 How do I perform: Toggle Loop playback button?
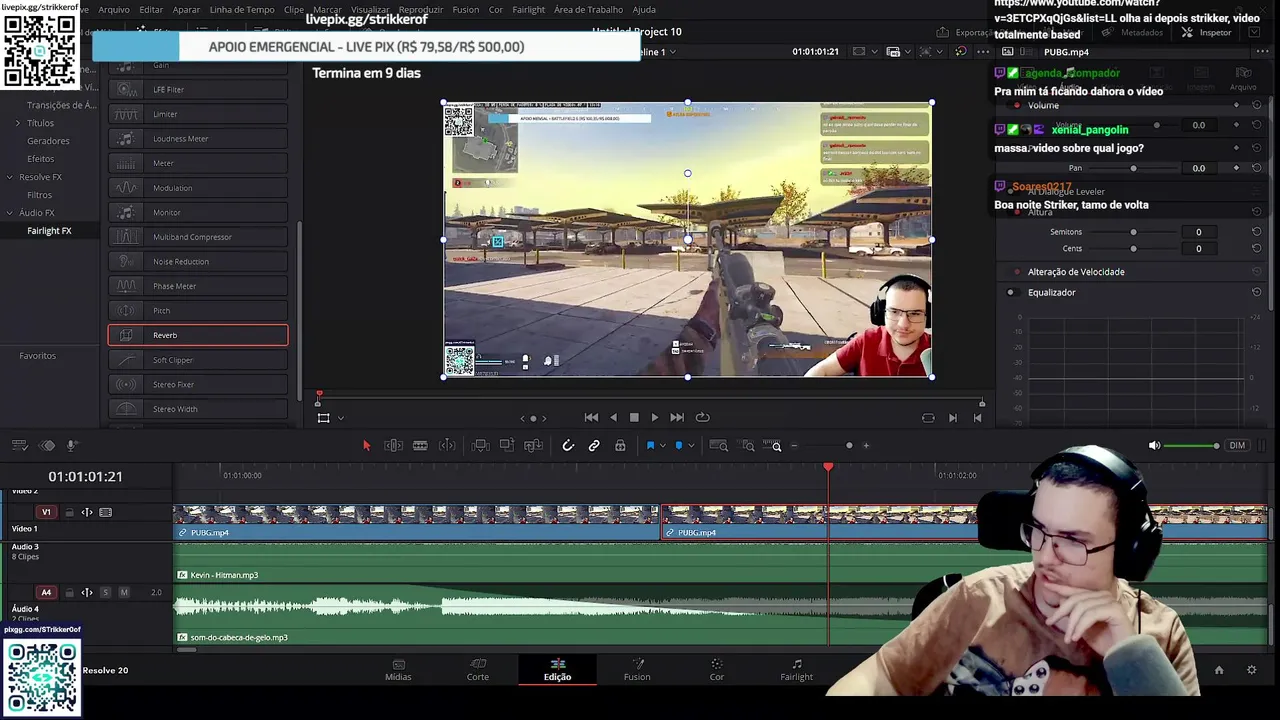(702, 418)
